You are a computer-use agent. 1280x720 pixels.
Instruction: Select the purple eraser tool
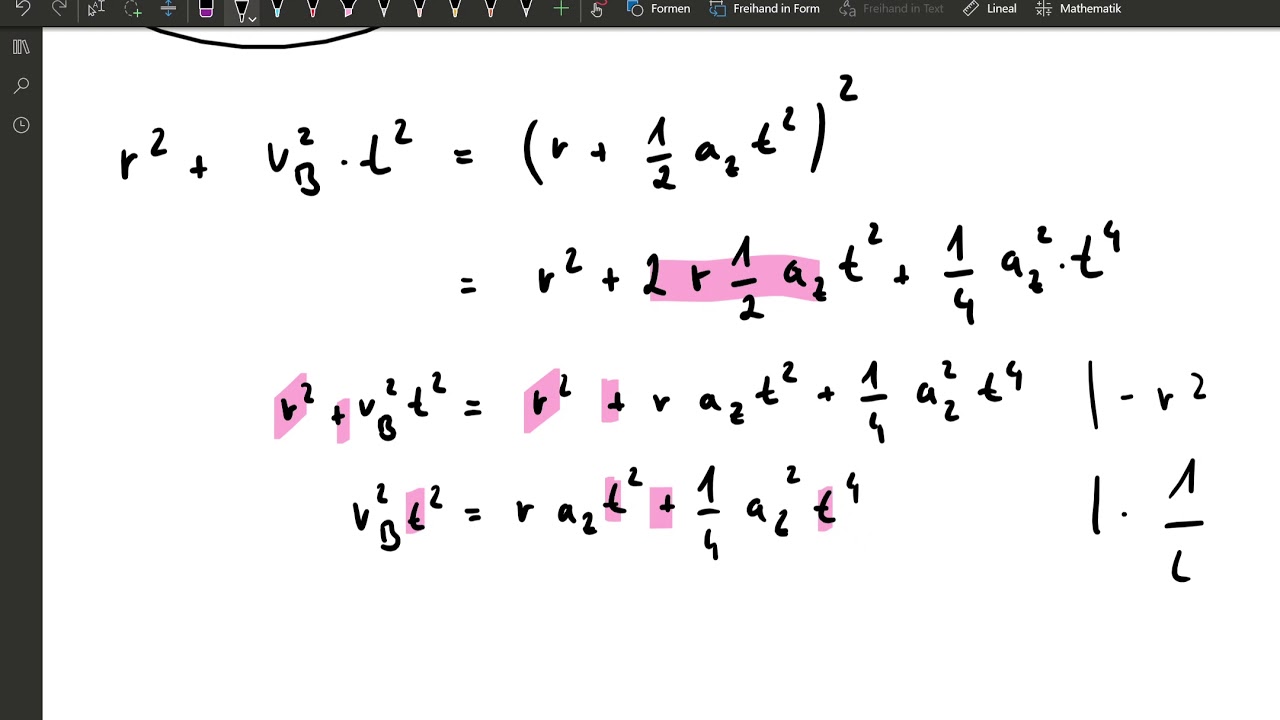tap(206, 8)
